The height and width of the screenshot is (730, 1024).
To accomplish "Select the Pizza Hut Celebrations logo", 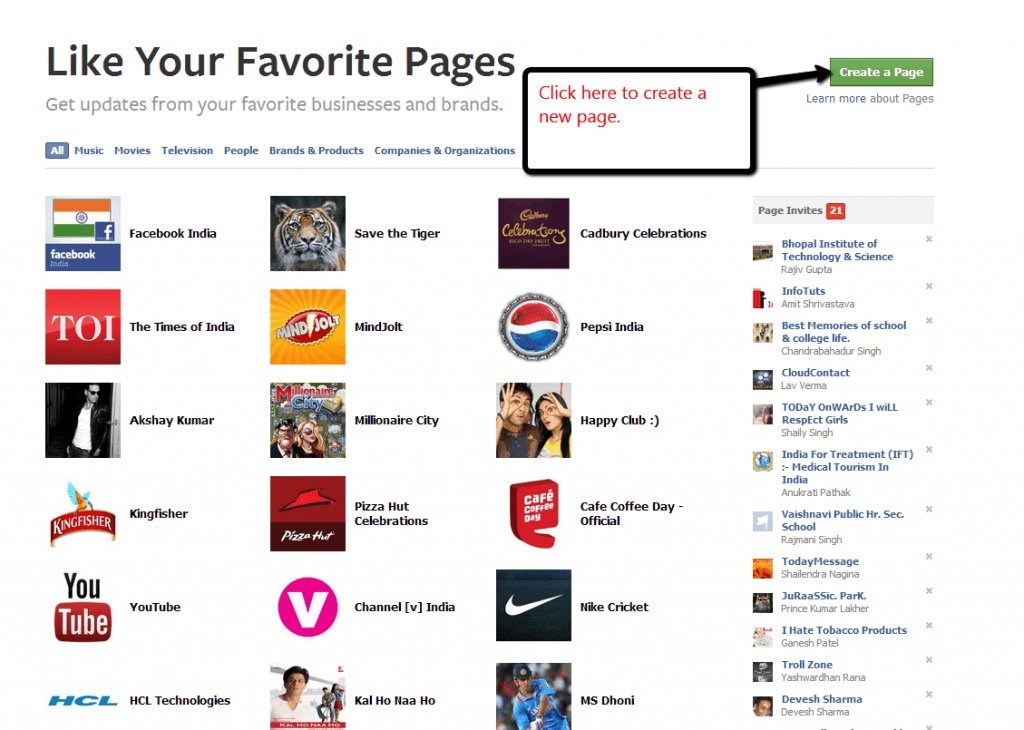I will (x=307, y=513).
